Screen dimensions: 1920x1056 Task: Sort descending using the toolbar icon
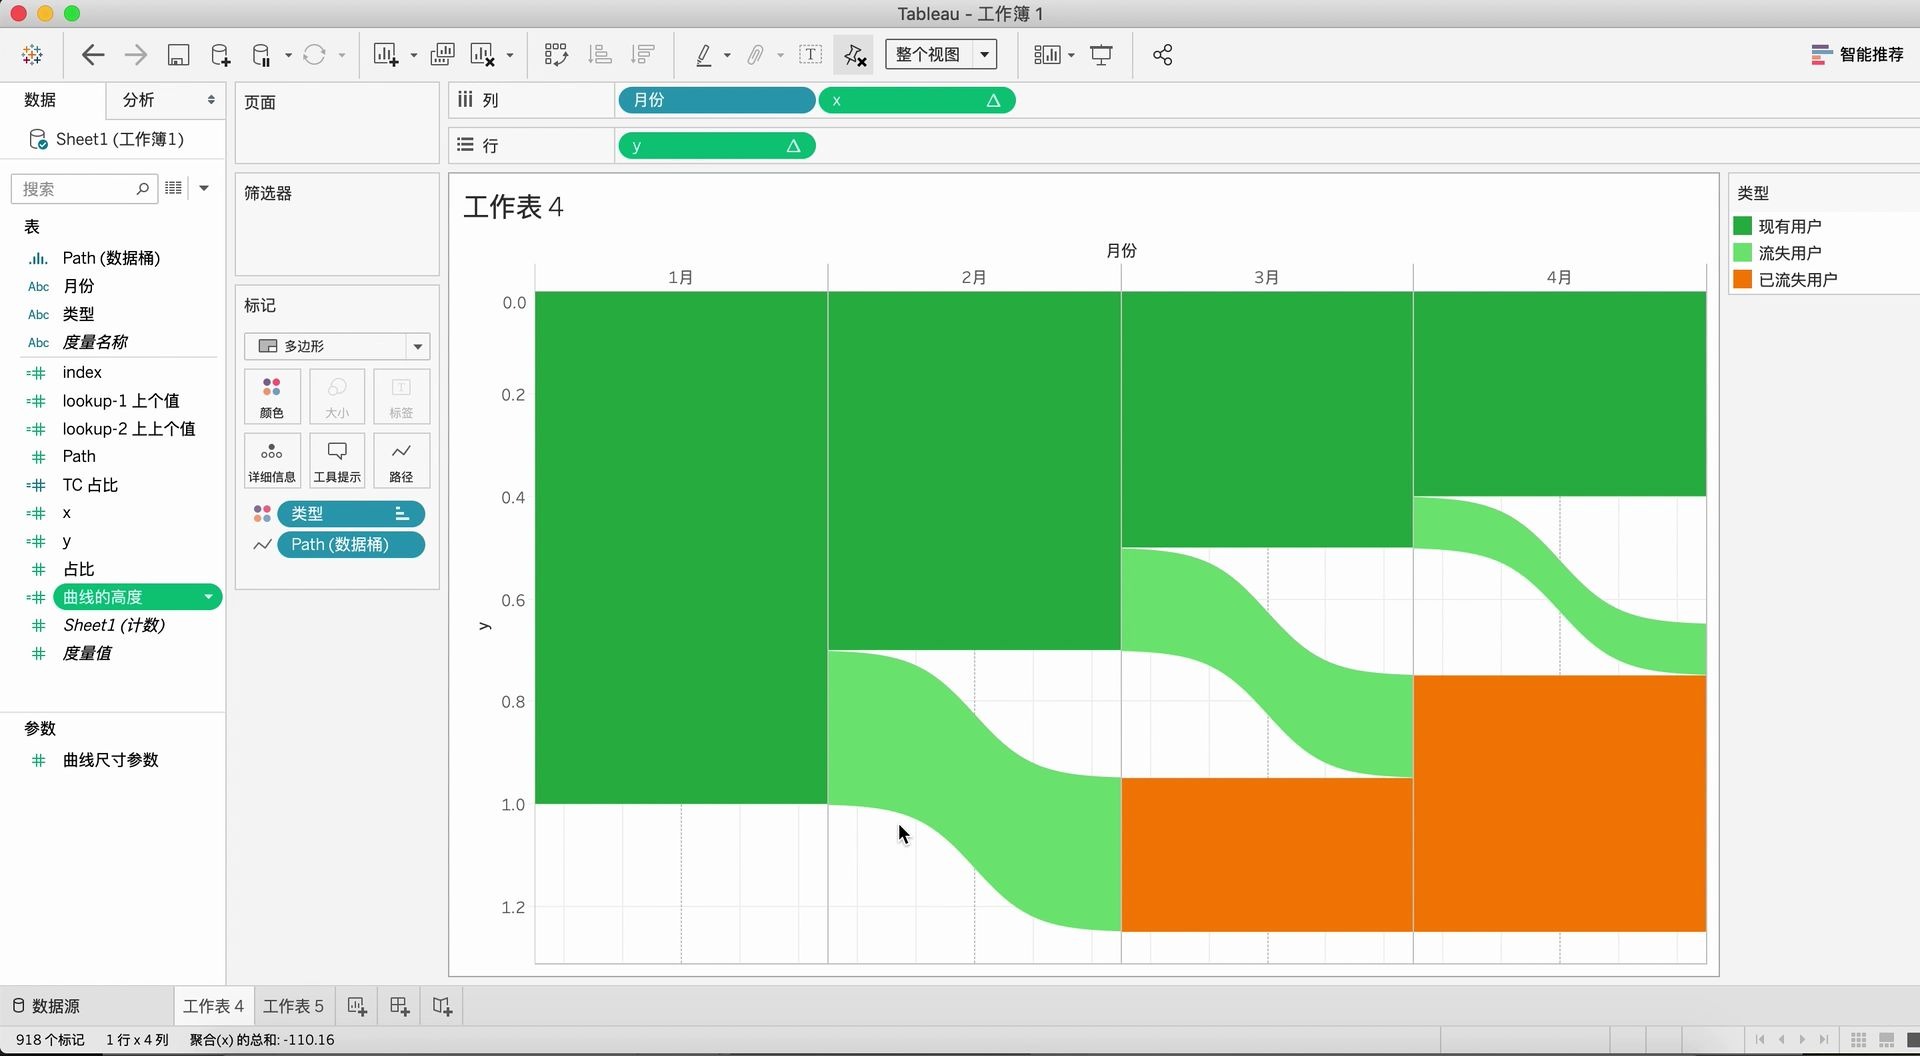point(643,55)
